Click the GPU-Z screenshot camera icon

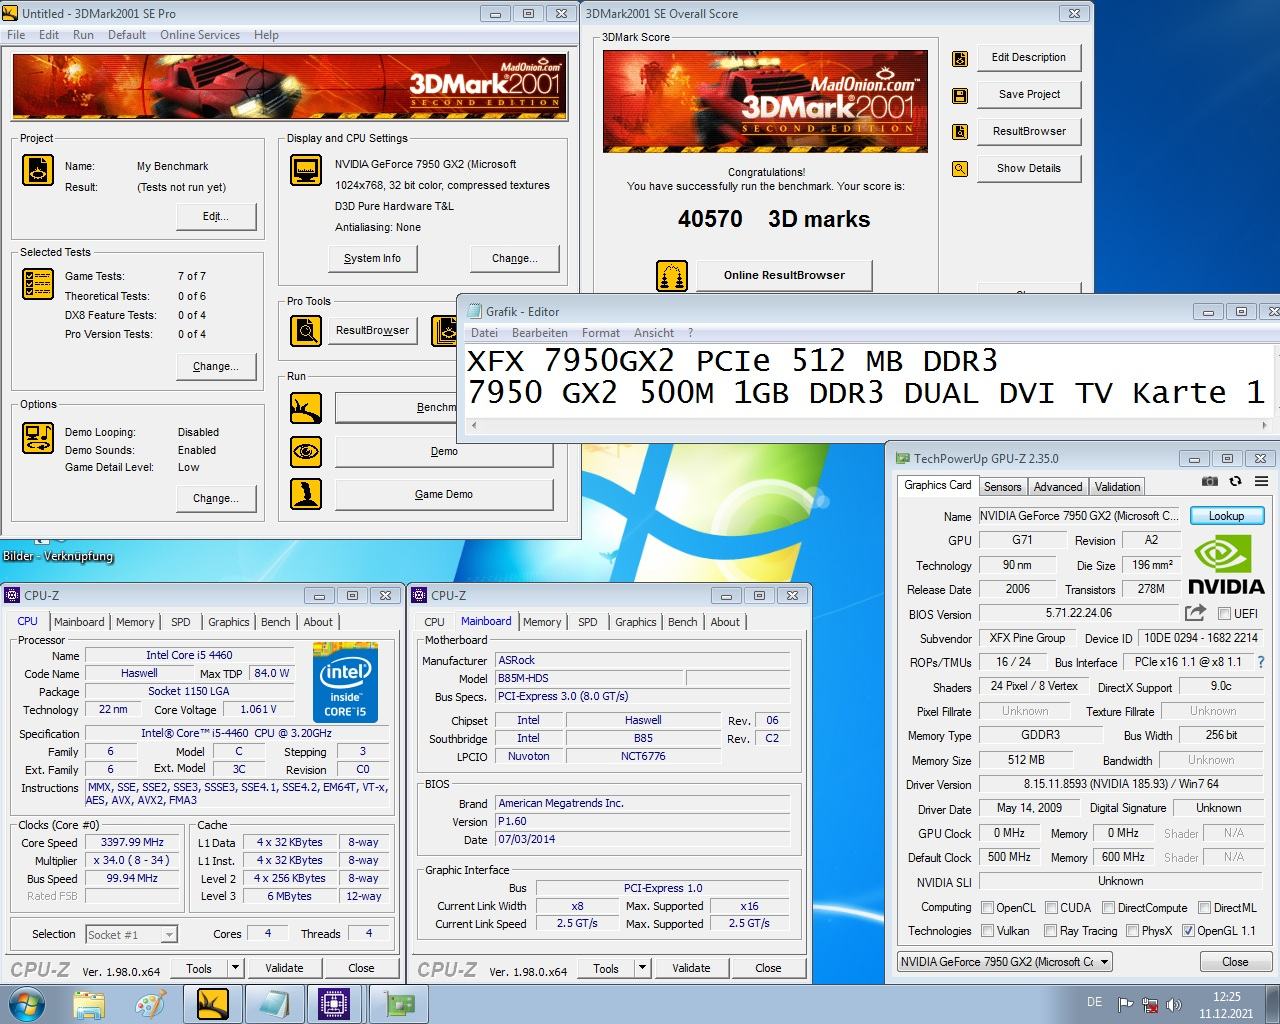click(1210, 482)
